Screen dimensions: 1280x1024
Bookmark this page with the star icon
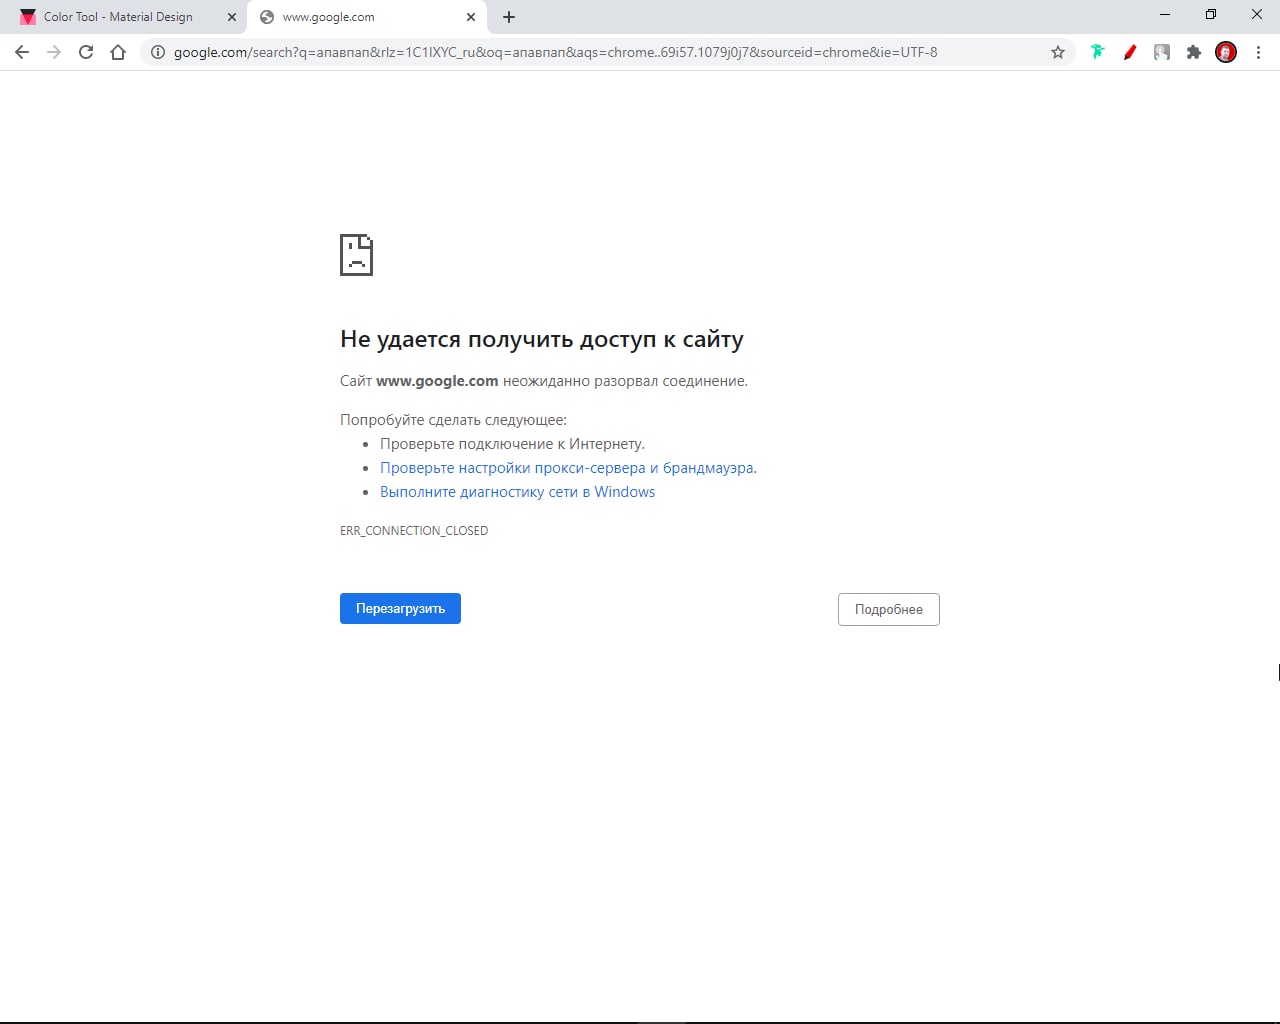[x=1058, y=52]
